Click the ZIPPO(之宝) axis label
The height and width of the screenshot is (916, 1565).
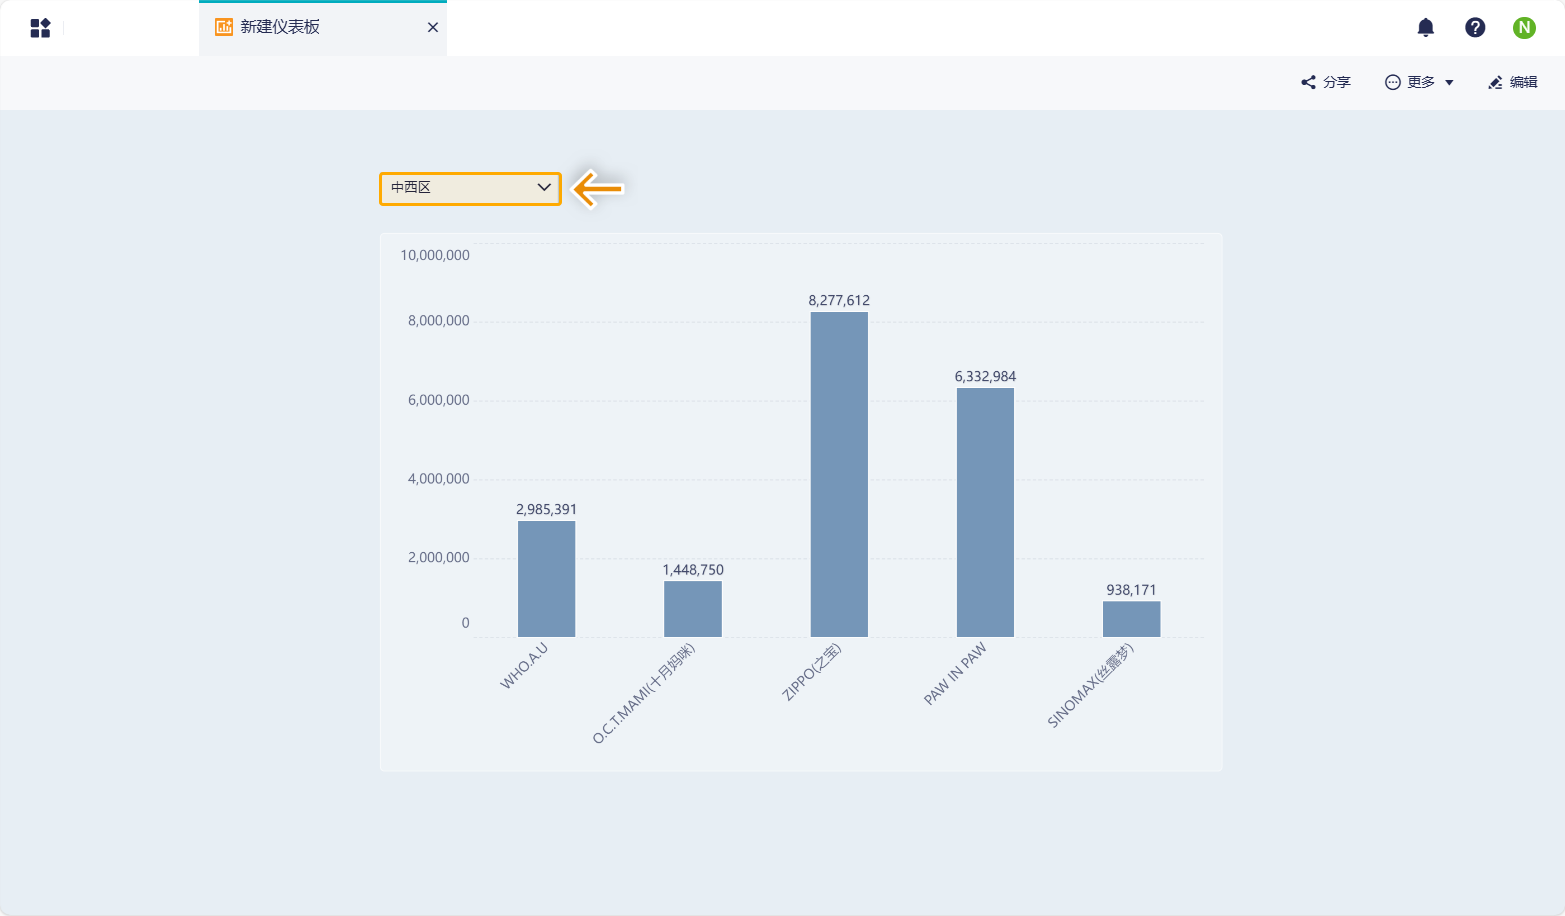click(812, 672)
